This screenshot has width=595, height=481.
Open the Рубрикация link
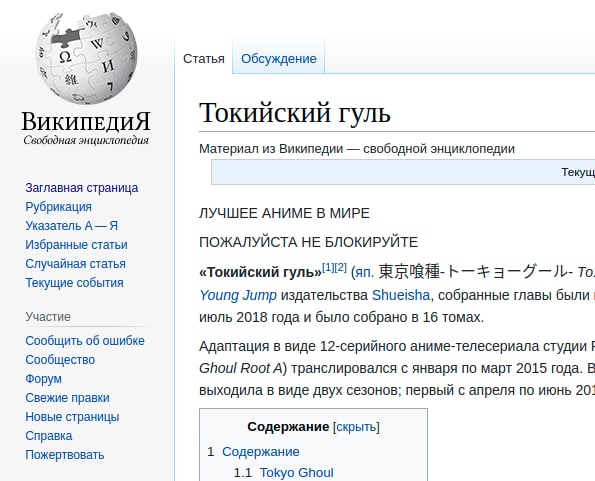(58, 207)
